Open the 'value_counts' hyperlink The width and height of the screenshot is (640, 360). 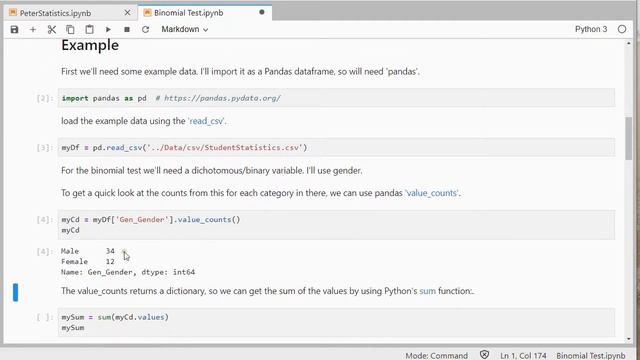pyautogui.click(x=432, y=193)
